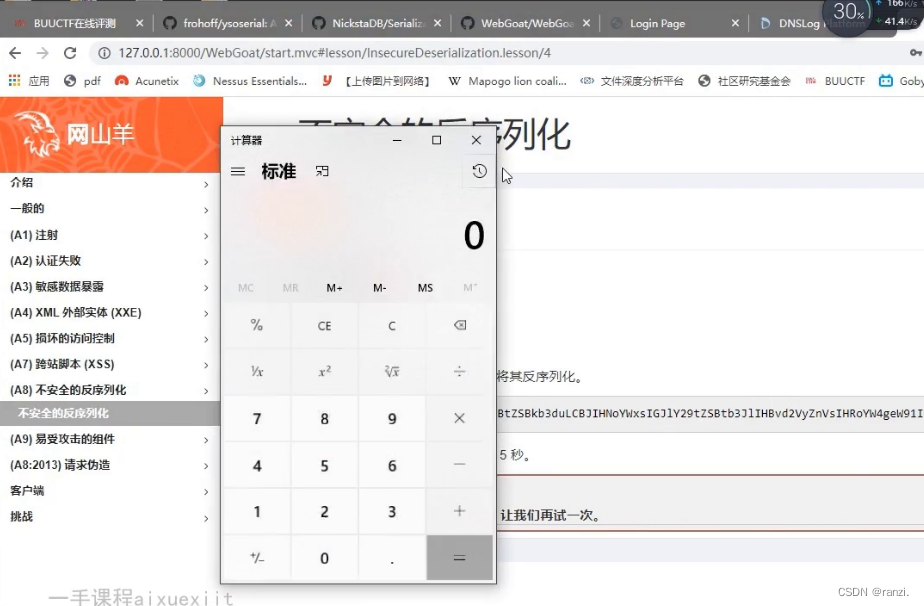Click digit 2 on calculator

pos(324,511)
